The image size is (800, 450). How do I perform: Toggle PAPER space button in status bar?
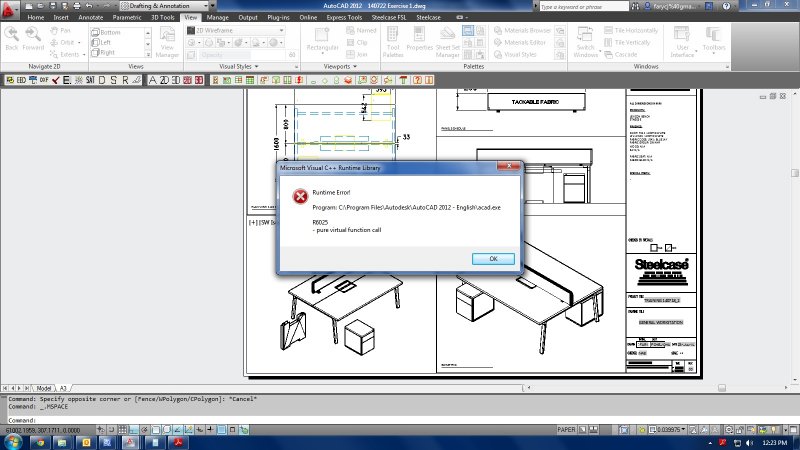(x=566, y=430)
